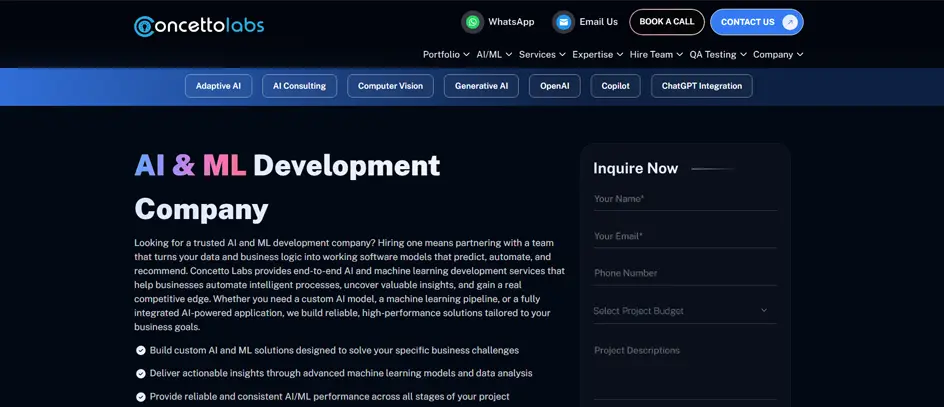Open the AI/ML menu
The width and height of the screenshot is (944, 407).
(494, 54)
